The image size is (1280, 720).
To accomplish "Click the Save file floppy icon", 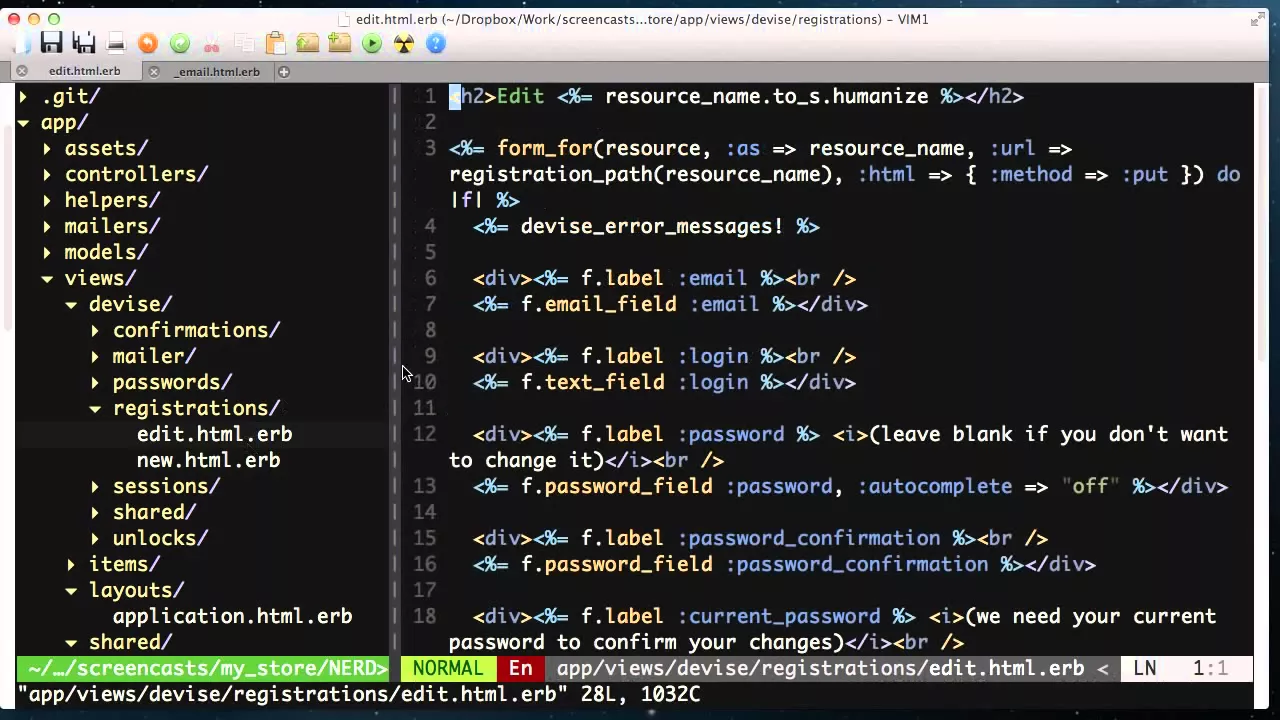I will click(x=52, y=43).
